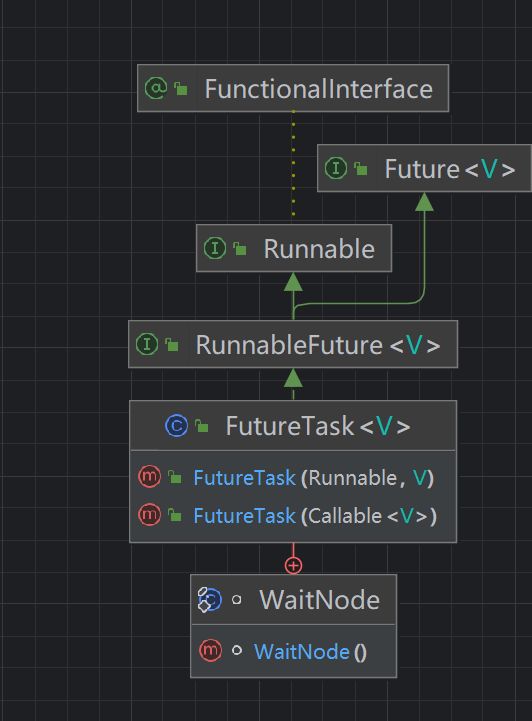Click the interface icon on RunnableFuture<V> node
532x721 pixels.
[147, 344]
